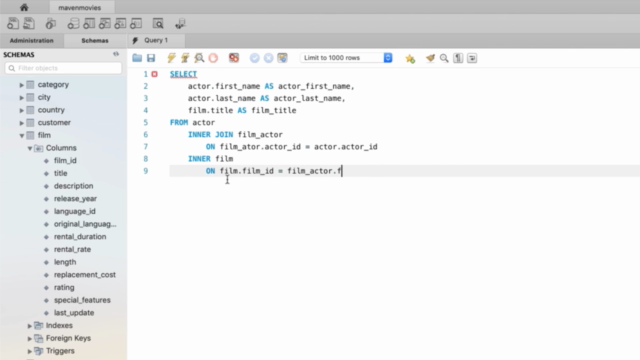
Task: Save the script to file
Action: point(151,58)
